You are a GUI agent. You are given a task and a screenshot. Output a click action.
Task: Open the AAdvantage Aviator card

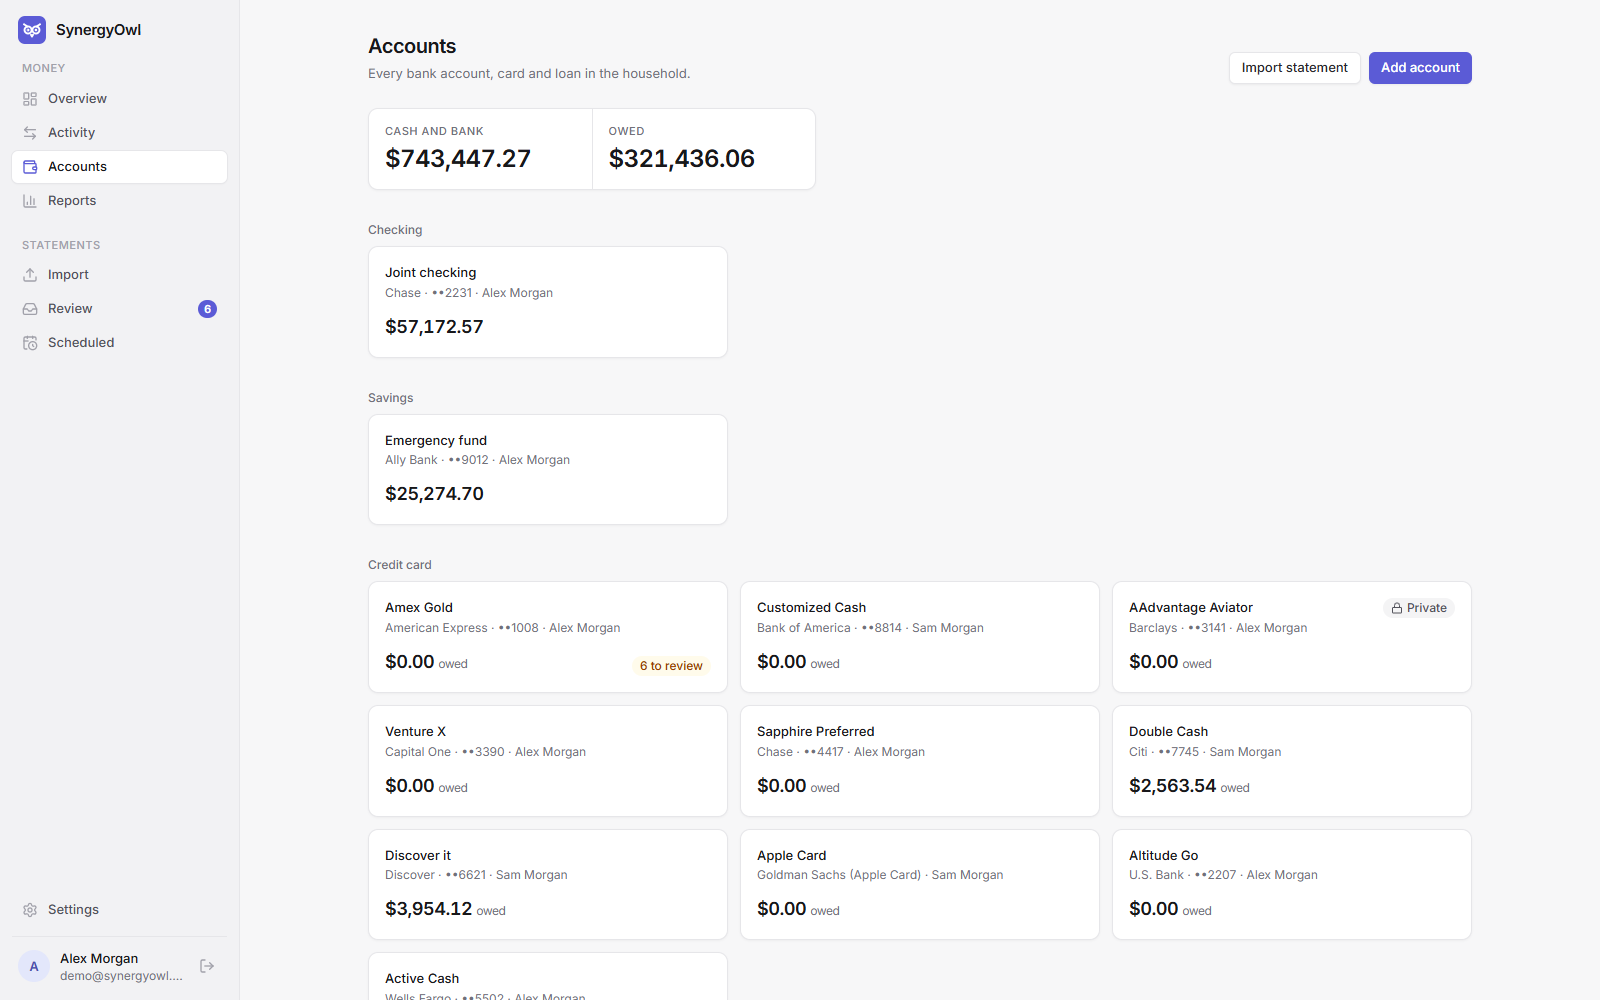(x=1292, y=637)
